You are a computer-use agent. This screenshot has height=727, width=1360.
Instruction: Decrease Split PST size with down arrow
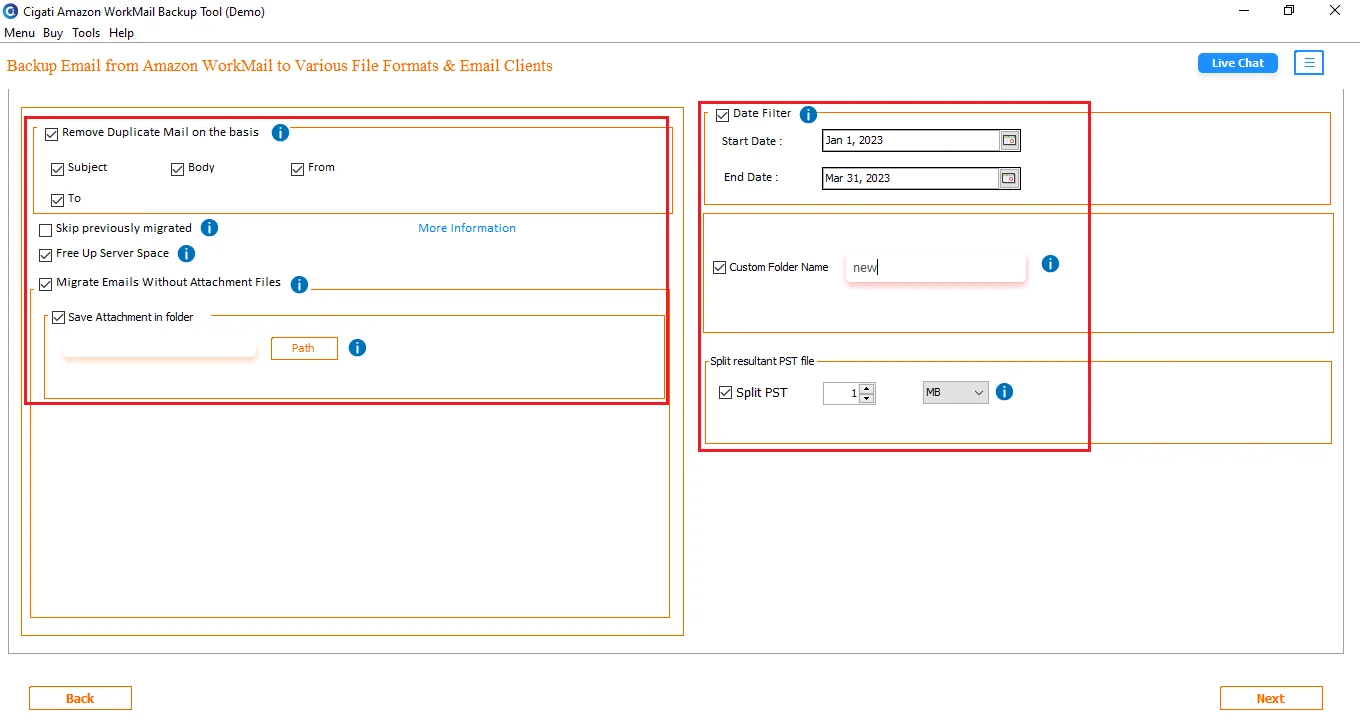(x=867, y=398)
